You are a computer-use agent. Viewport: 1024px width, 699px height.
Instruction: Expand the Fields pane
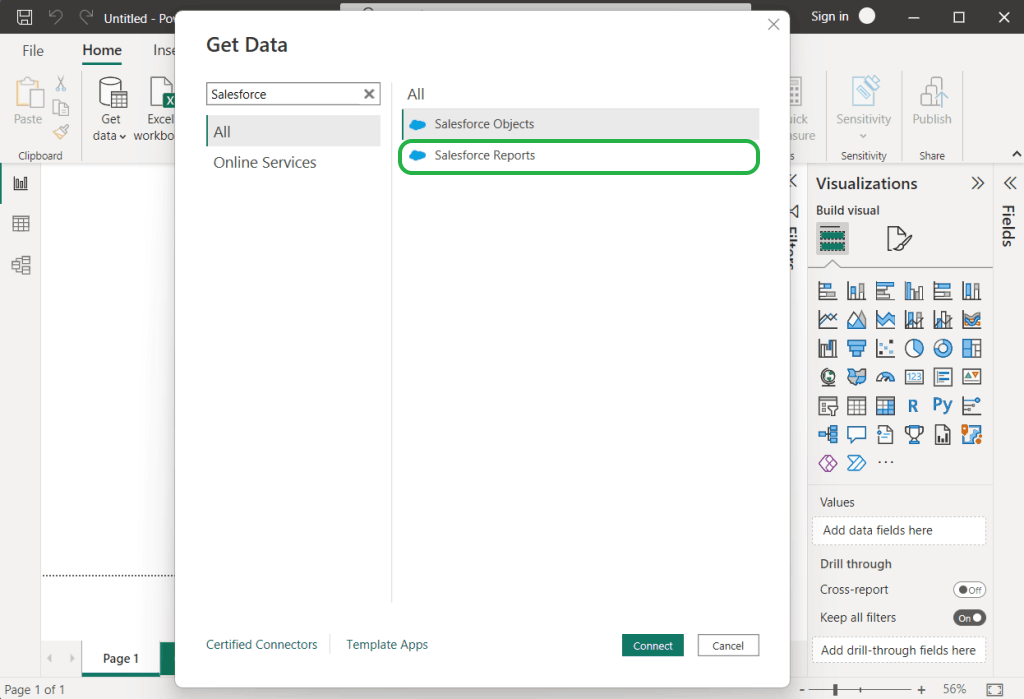[x=1009, y=183]
